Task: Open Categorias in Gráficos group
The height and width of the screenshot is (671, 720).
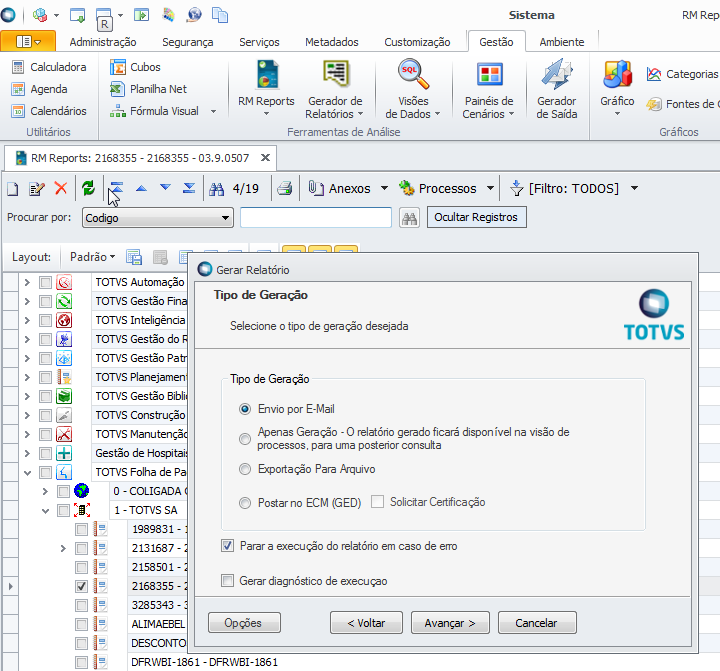Action: click(682, 74)
